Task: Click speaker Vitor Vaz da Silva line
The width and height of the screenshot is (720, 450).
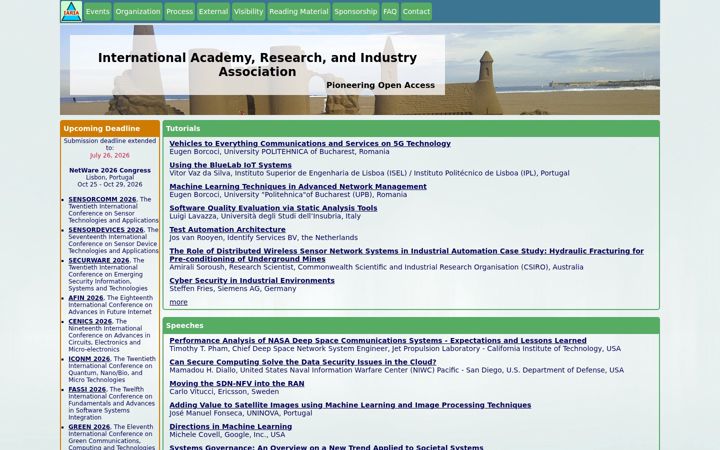Action: [369, 173]
